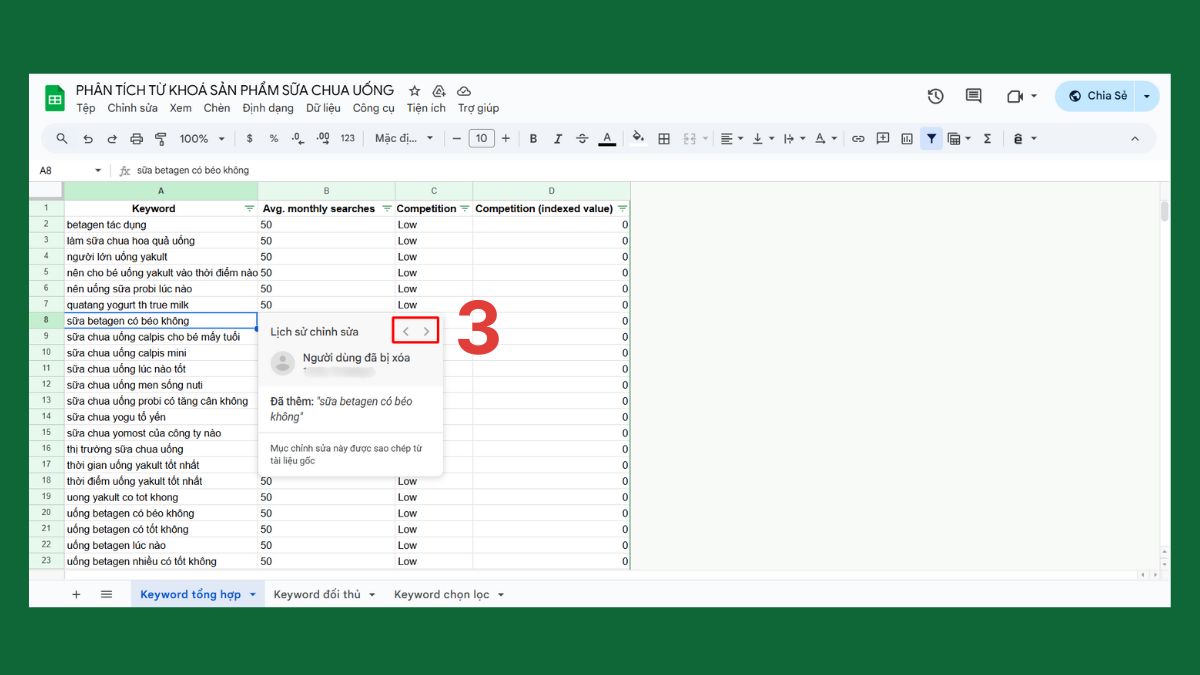
Task: Open the Dữ liệu menu
Action: [x=324, y=107]
